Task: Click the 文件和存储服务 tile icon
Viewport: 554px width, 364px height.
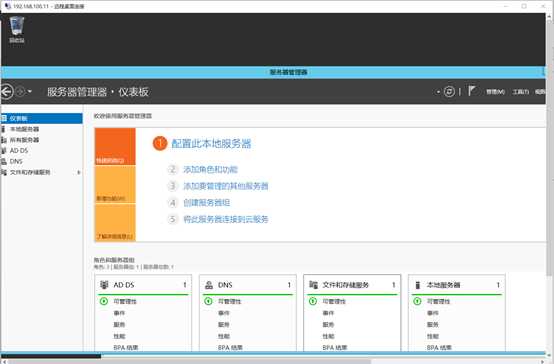Action: coord(313,285)
